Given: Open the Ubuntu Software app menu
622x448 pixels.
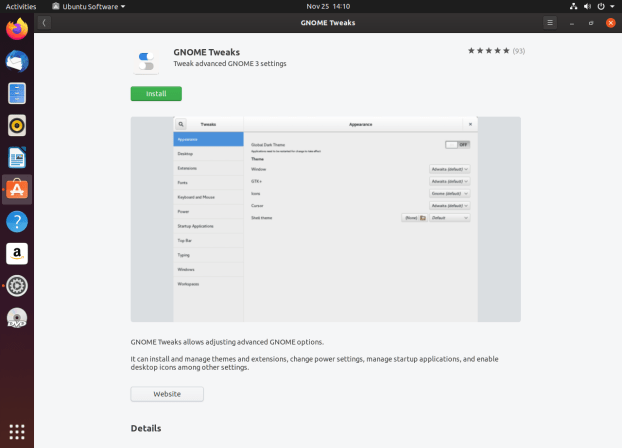Looking at the screenshot, I should coord(89,6).
